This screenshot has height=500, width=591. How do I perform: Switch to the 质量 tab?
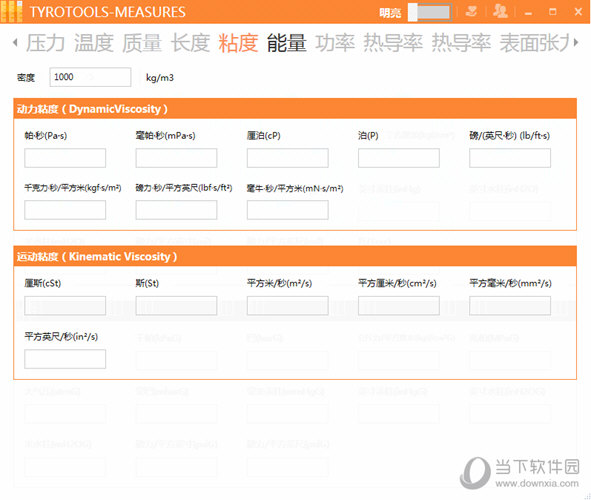pyautogui.click(x=142, y=43)
